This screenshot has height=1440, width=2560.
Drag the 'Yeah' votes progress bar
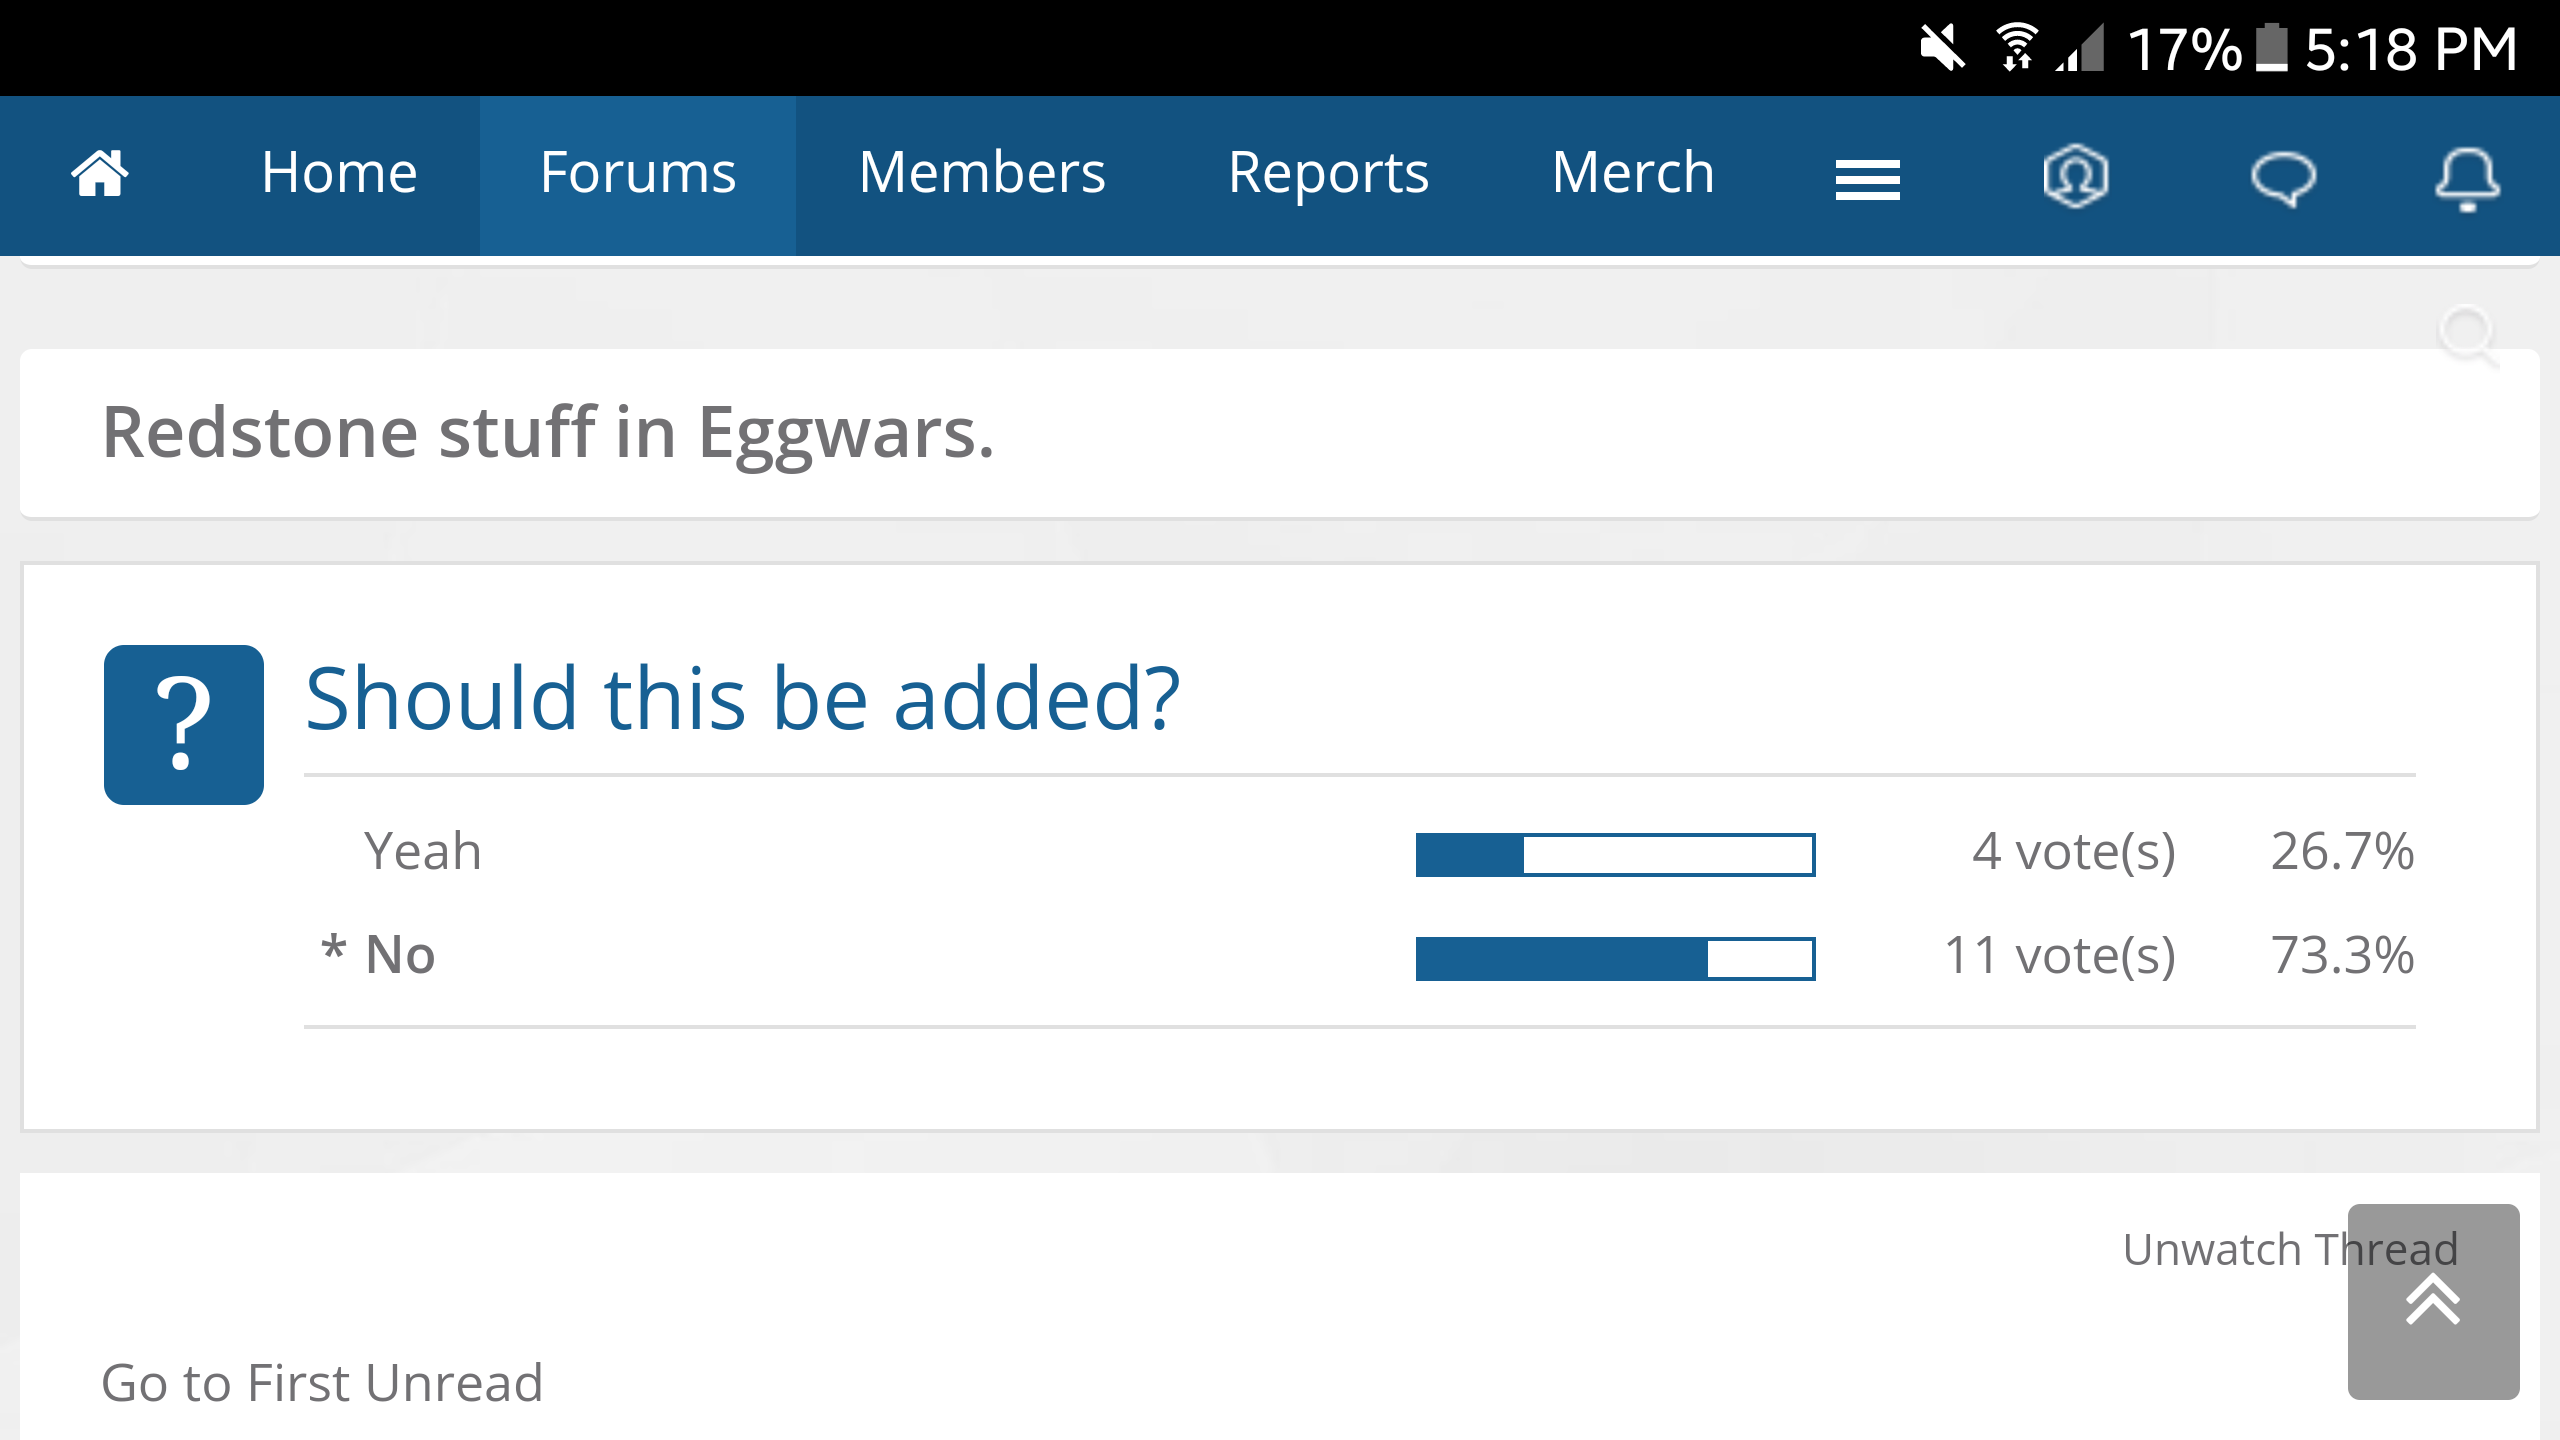click(x=1616, y=853)
